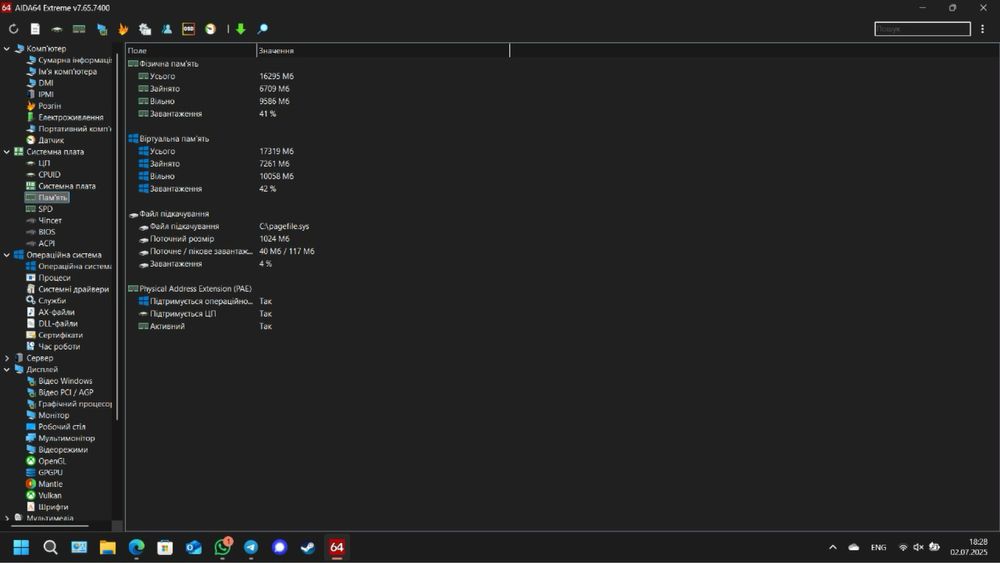This screenshot has height=563, width=1000.
Task: Launch the flame stability test icon
Action: coord(123,29)
